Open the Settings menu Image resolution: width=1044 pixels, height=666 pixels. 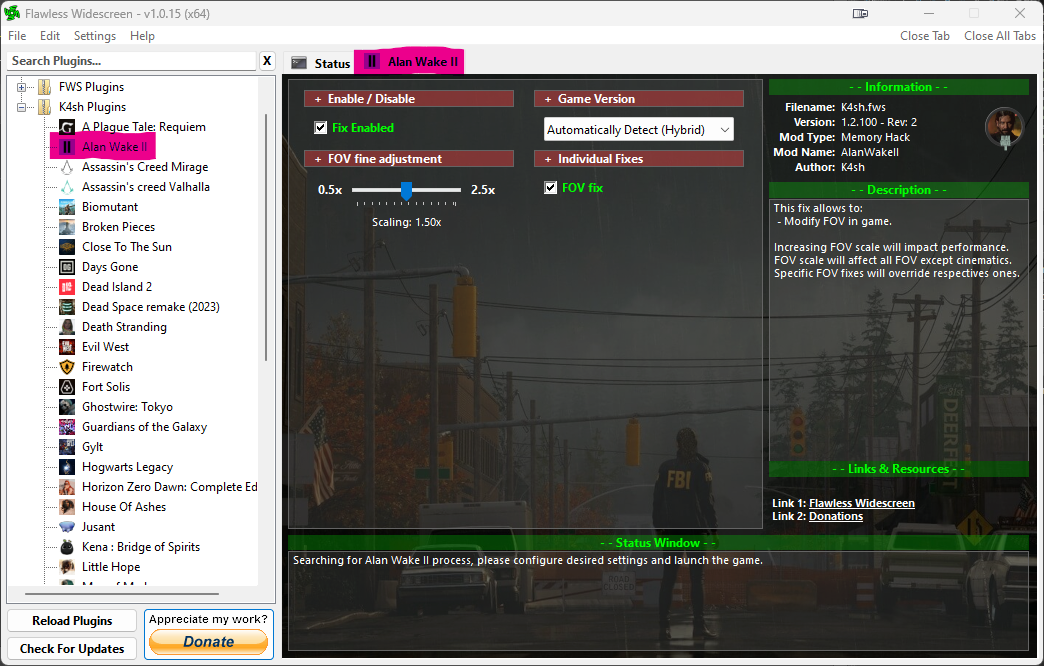[95, 36]
